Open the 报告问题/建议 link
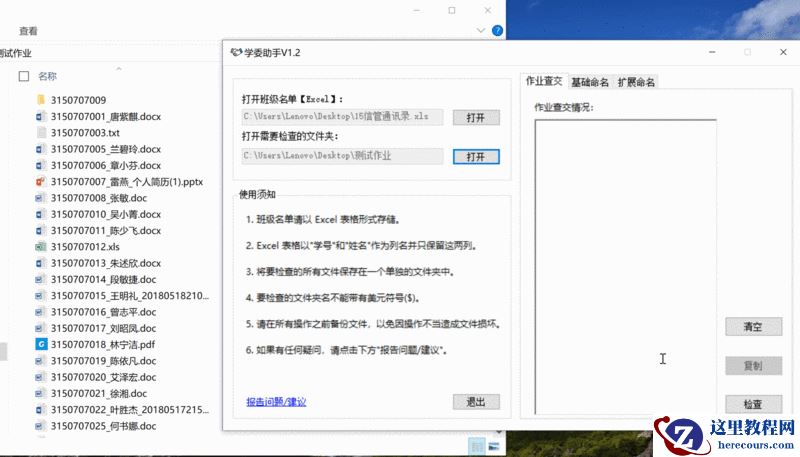Viewport: 800px width, 457px height. tap(276, 402)
